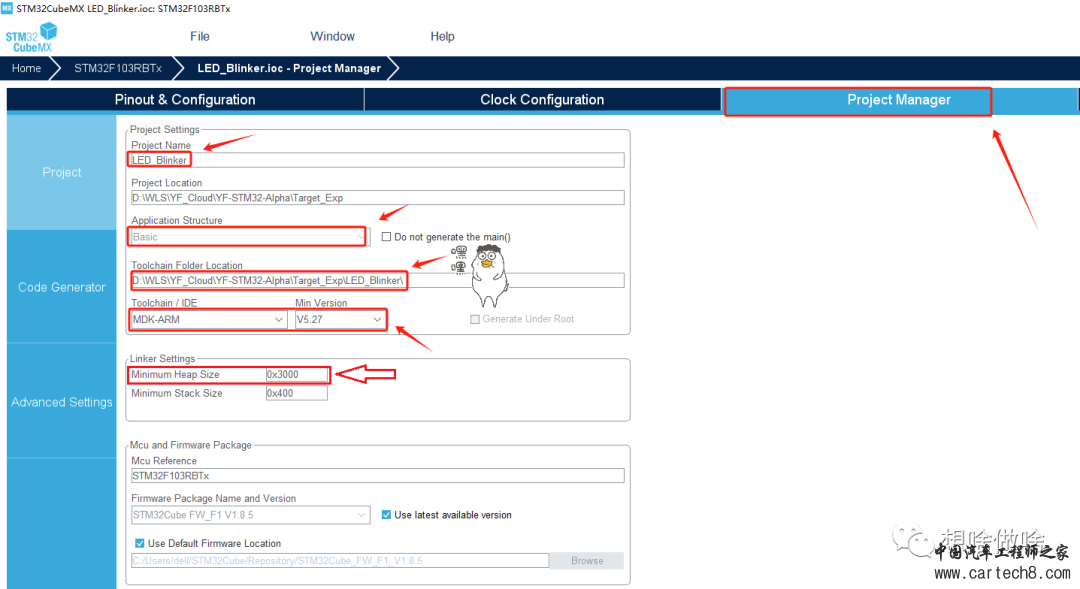Viewport: 1080px width, 589px height.
Task: Open Firmware Package Name and Version dropdown
Action: [250, 515]
